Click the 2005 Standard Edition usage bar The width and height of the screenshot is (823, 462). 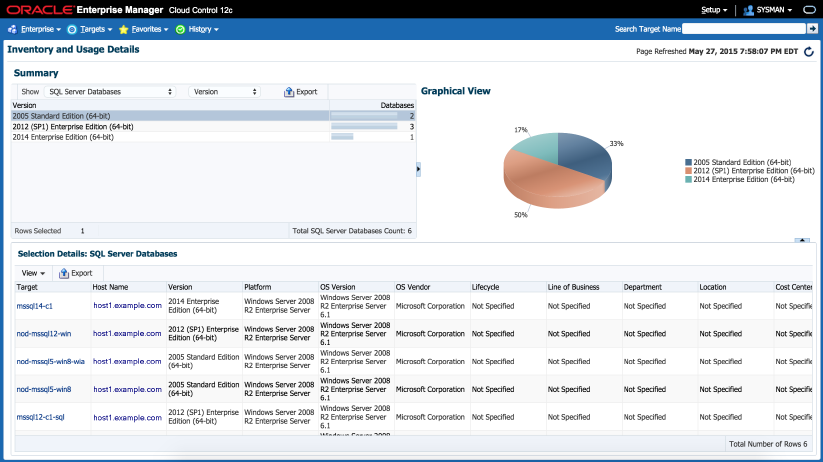[x=364, y=116]
